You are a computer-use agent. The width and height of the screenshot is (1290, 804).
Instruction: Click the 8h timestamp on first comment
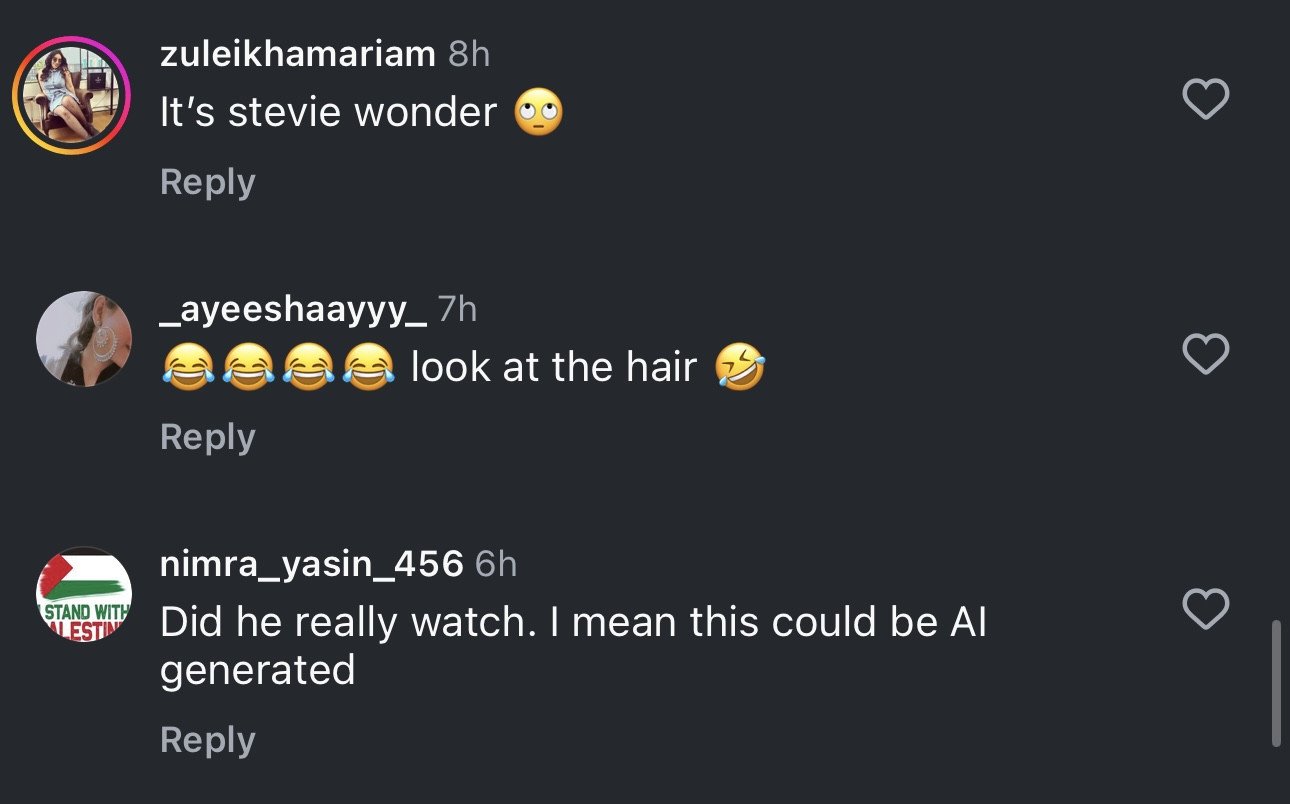[469, 54]
